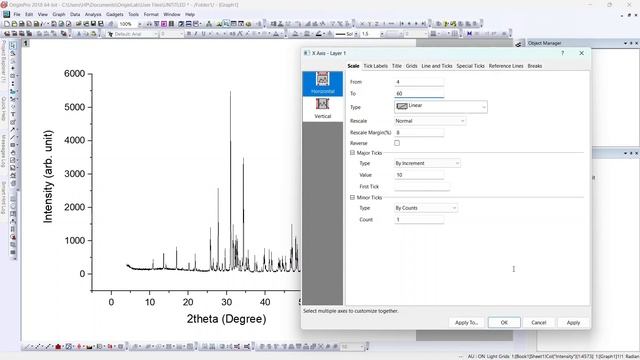
Task: Open the dialog help question mark
Action: (562, 53)
